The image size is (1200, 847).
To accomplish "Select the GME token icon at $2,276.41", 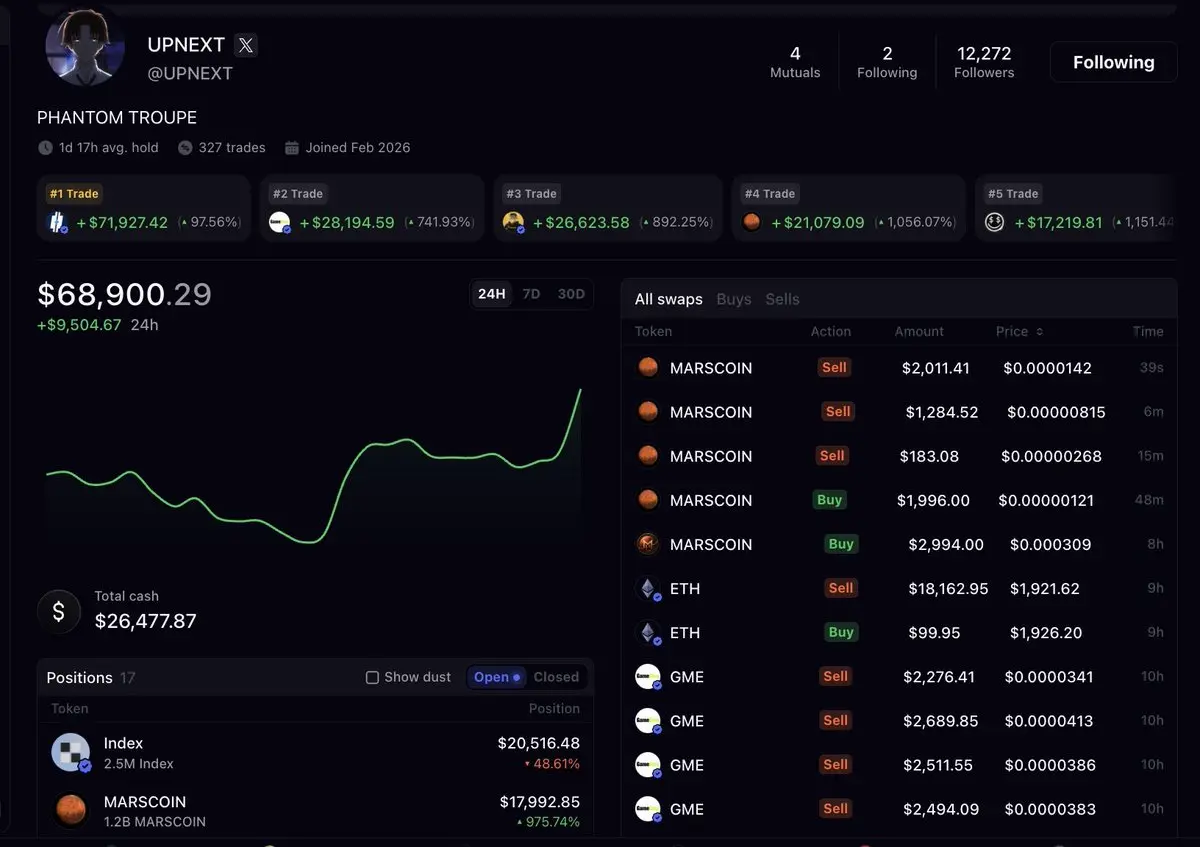I will tap(648, 677).
